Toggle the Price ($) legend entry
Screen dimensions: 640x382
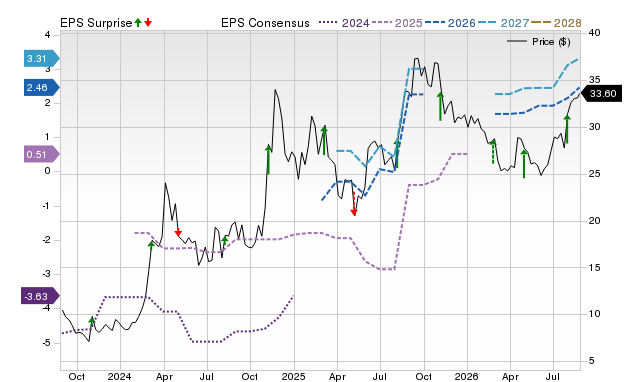[539, 42]
